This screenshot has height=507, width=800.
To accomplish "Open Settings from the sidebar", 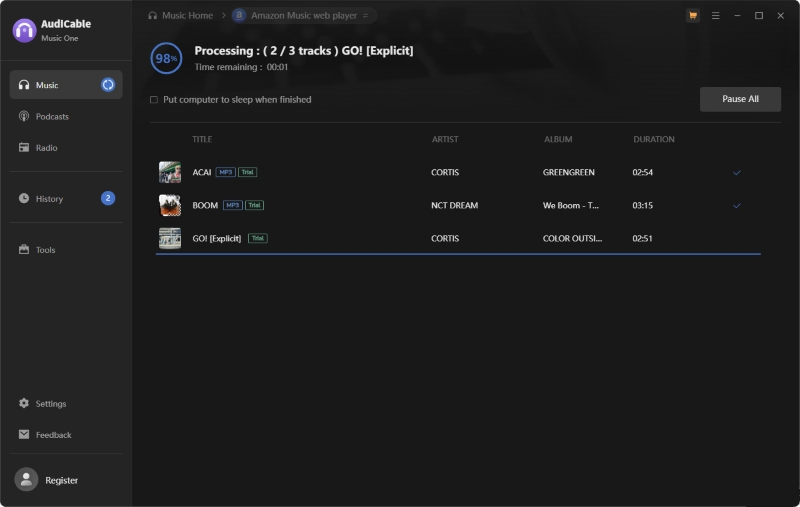I will coord(66,403).
